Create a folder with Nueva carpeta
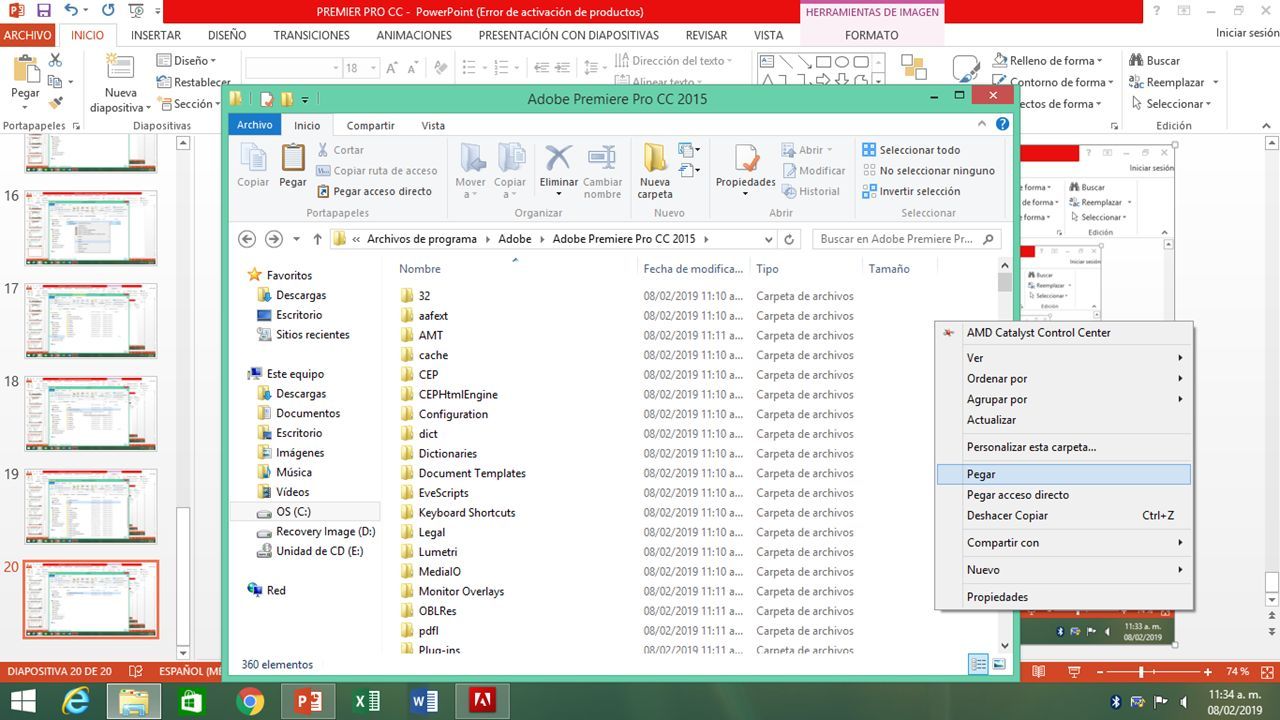Image resolution: width=1280 pixels, height=720 pixels. 655,172
